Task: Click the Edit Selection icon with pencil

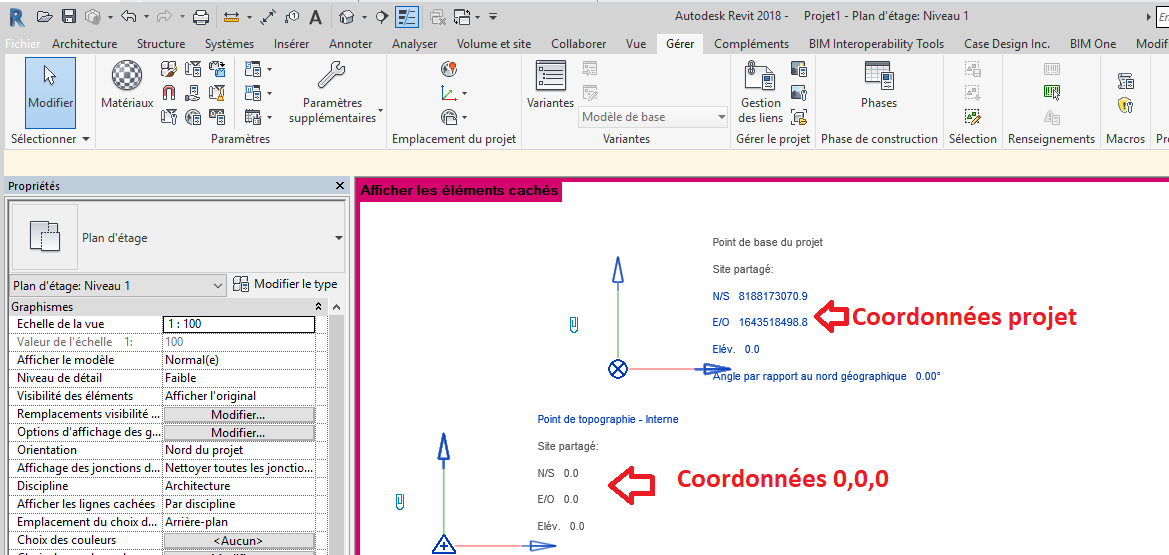Action: pyautogui.click(x=971, y=116)
